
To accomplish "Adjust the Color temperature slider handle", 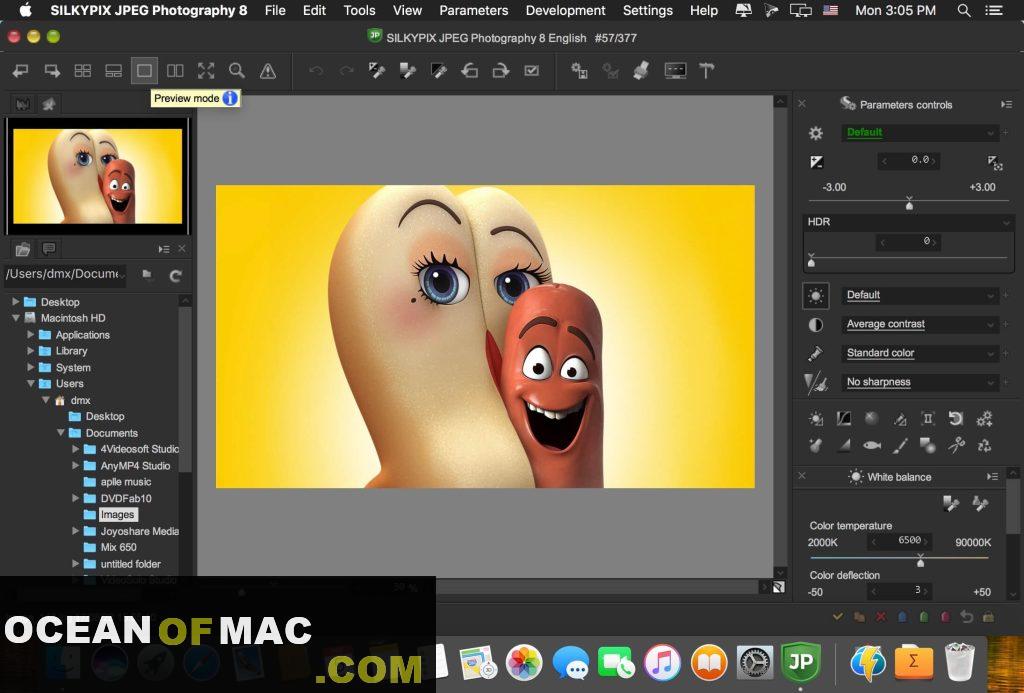I will coord(920,561).
